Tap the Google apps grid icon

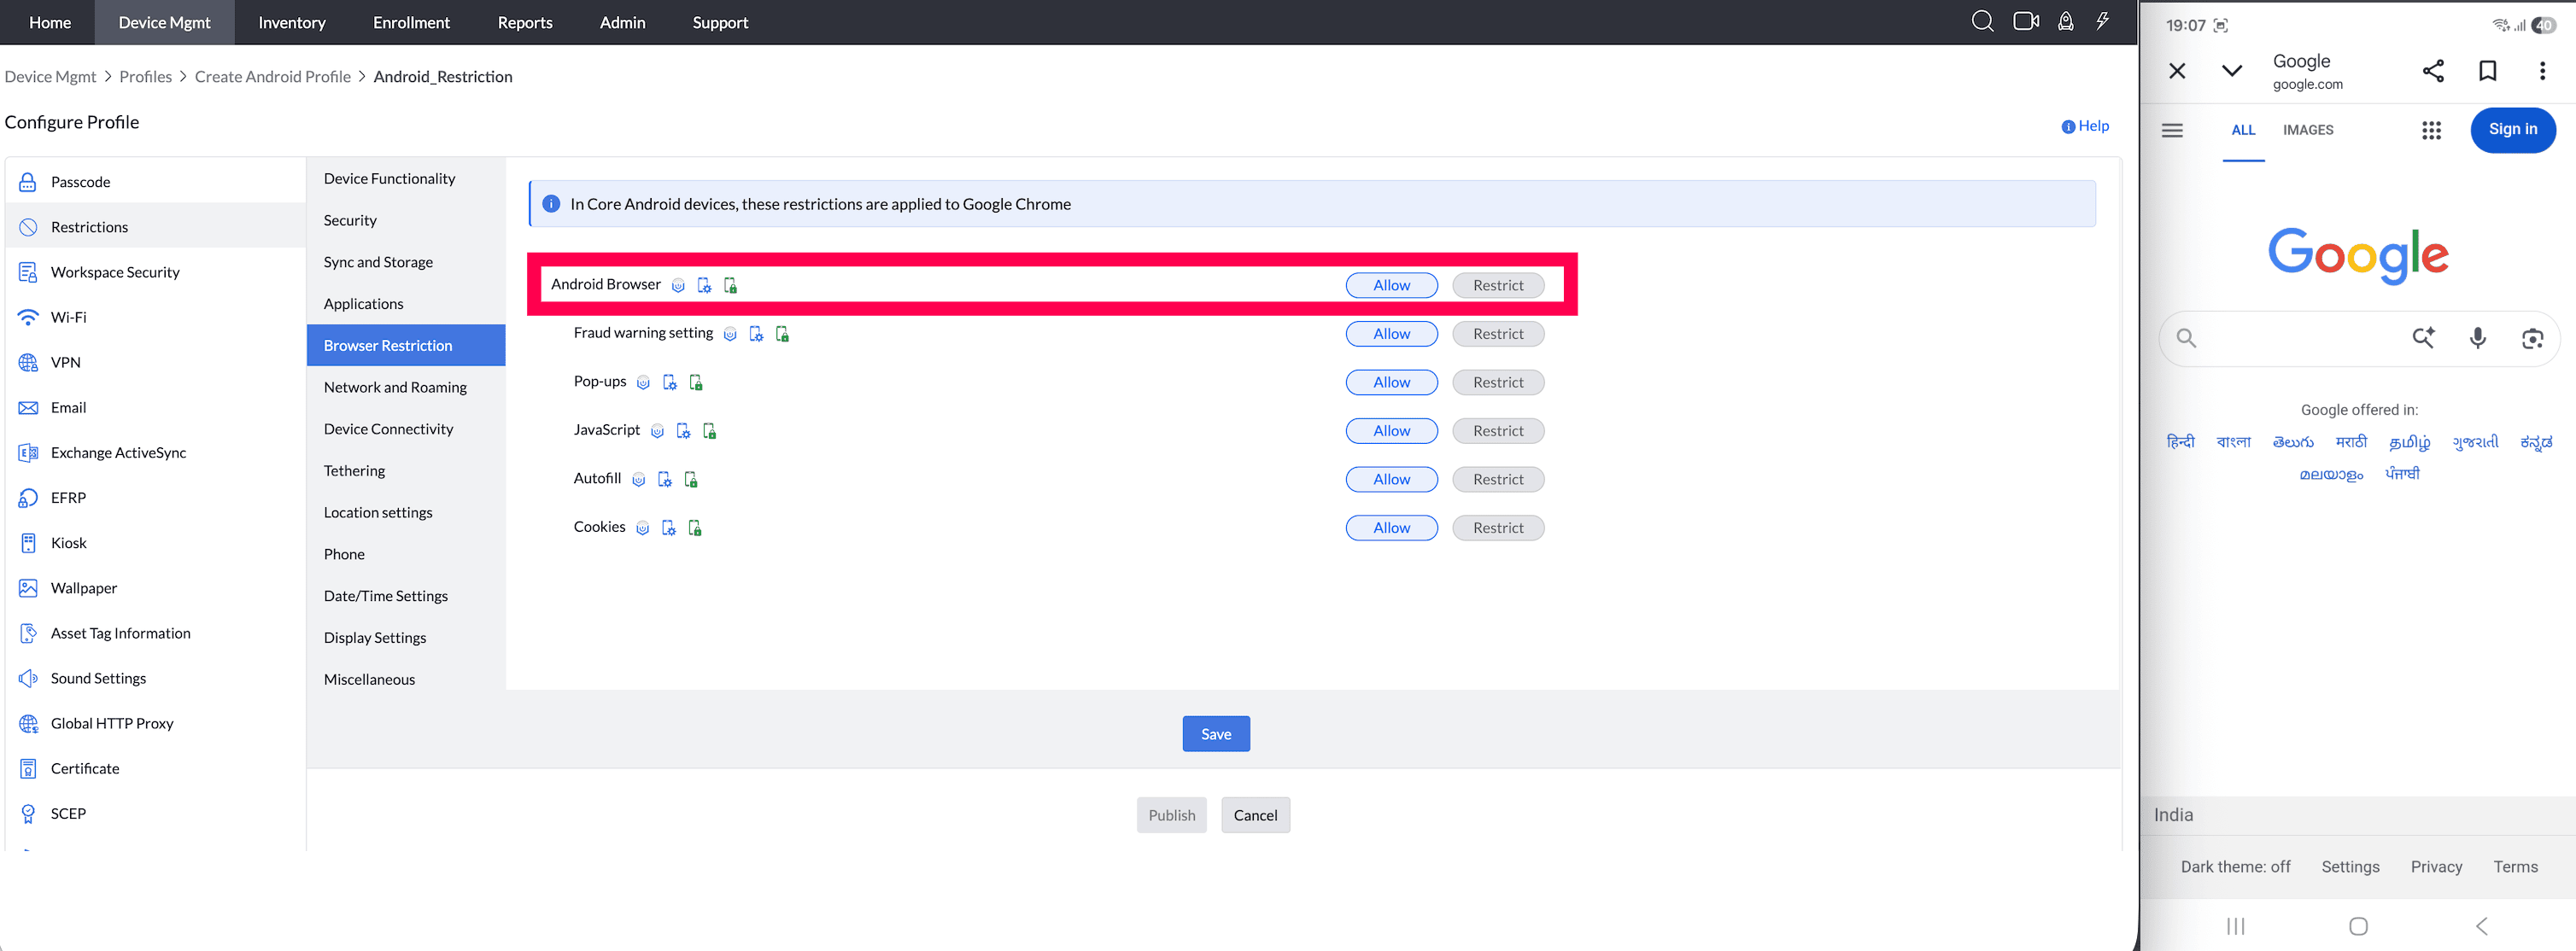pos(2431,130)
